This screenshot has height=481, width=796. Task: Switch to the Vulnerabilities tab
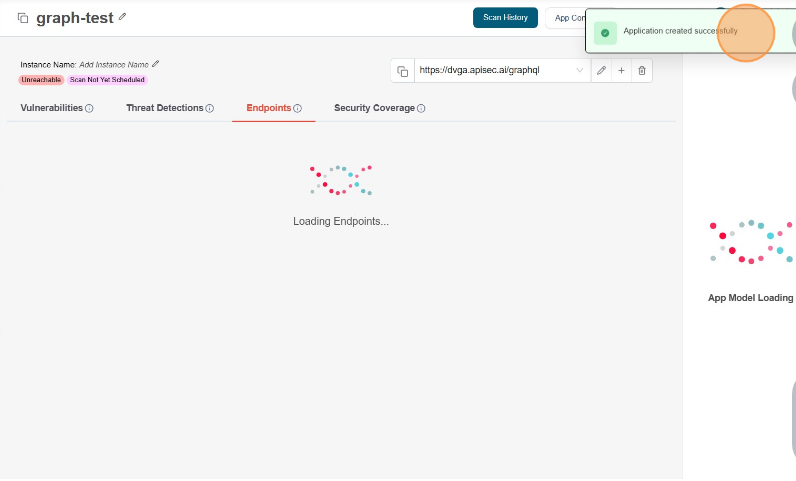[x=51, y=108]
